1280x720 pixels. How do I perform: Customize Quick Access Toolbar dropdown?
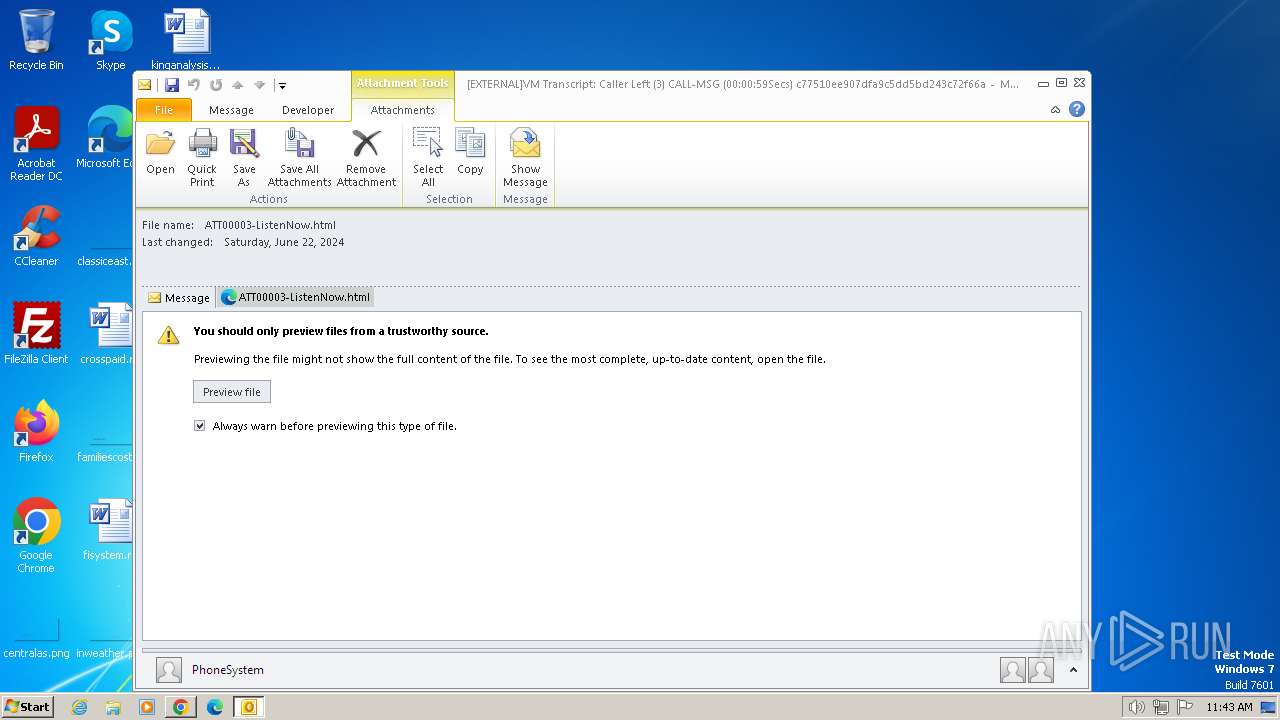(283, 86)
